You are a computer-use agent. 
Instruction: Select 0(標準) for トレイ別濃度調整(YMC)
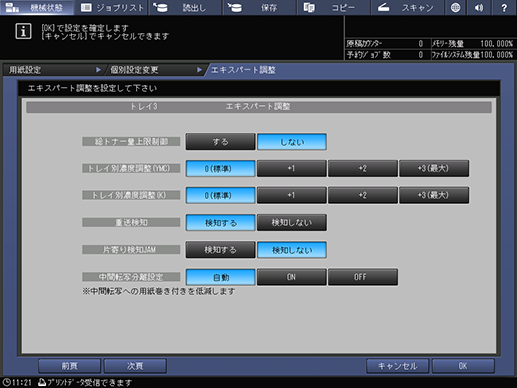coord(220,168)
